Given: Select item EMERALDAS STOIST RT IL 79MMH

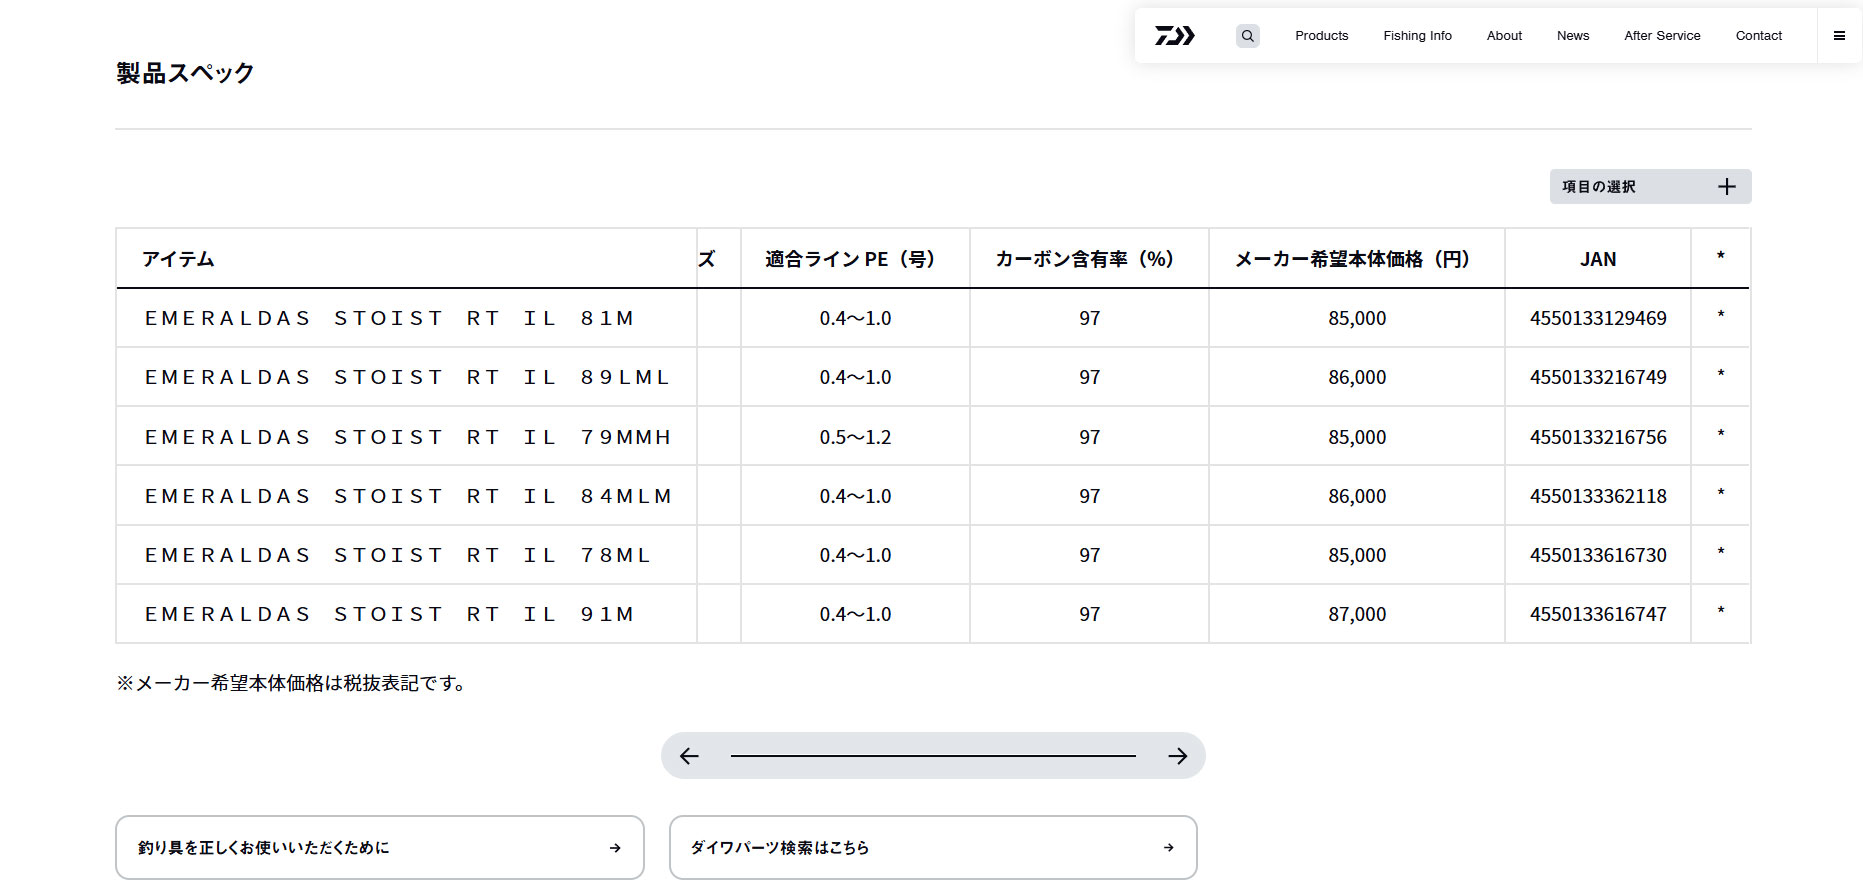Looking at the screenshot, I should pos(408,437).
